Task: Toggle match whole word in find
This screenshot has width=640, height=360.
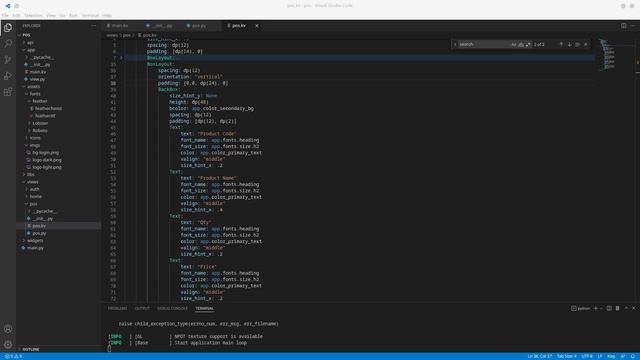Action: tap(521, 44)
